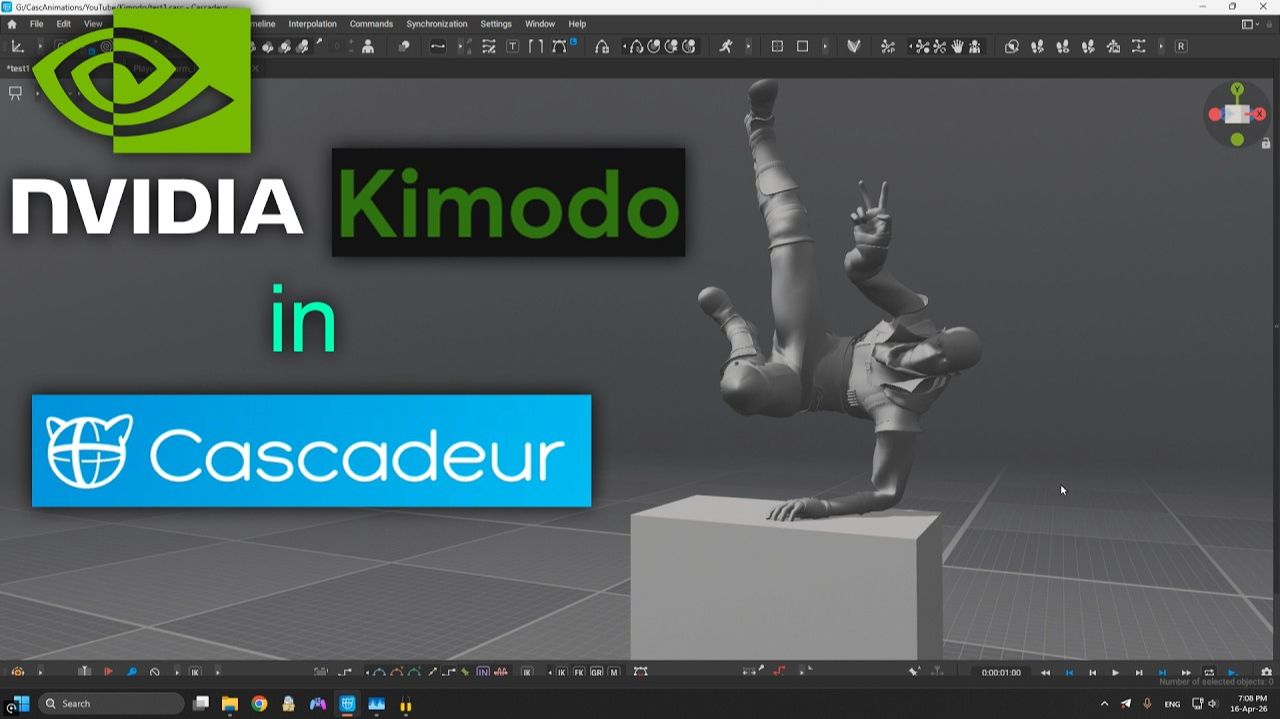This screenshot has height=719, width=1280.
Task: Click the fast-forward double-arrow button
Action: click(1186, 672)
